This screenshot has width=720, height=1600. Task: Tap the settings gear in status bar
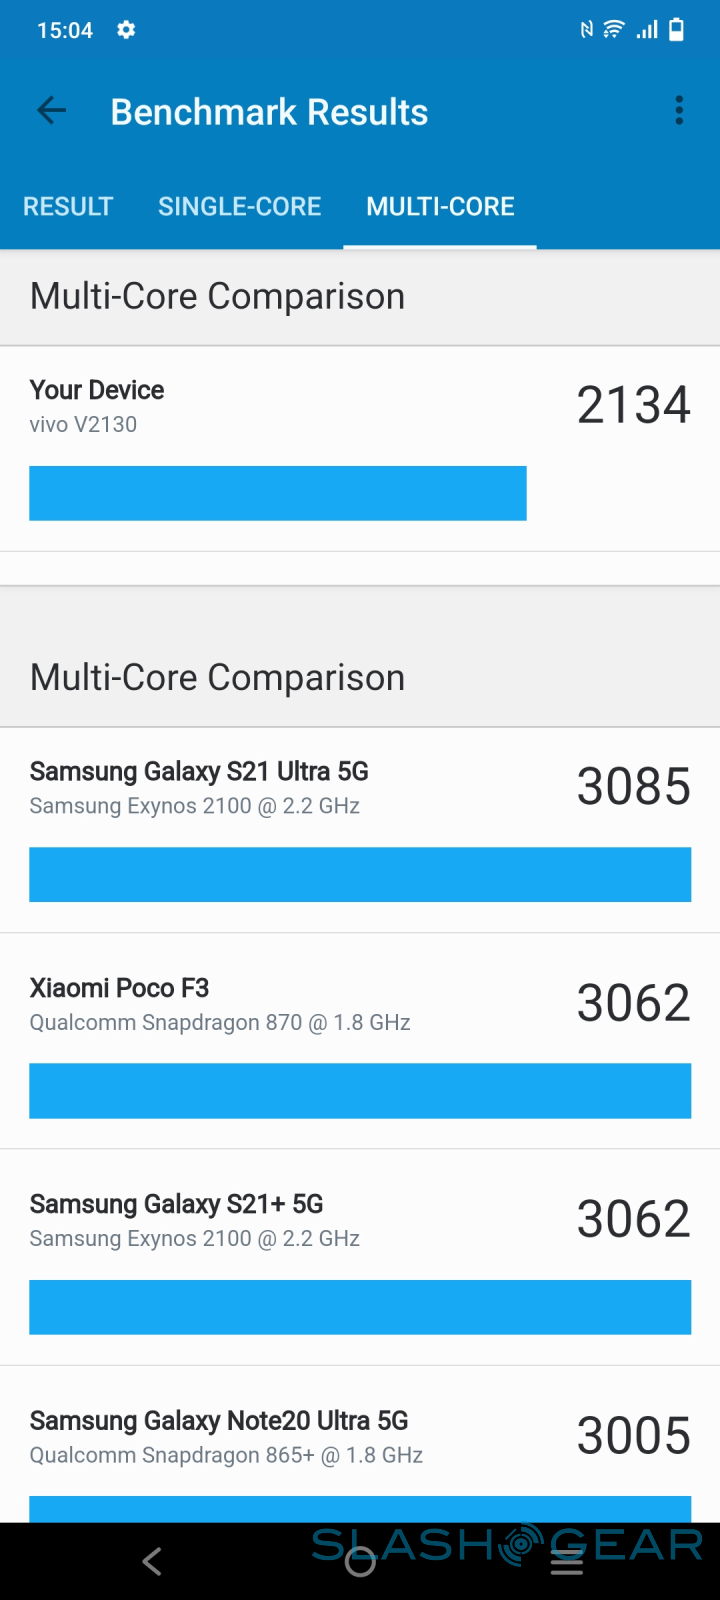[126, 30]
